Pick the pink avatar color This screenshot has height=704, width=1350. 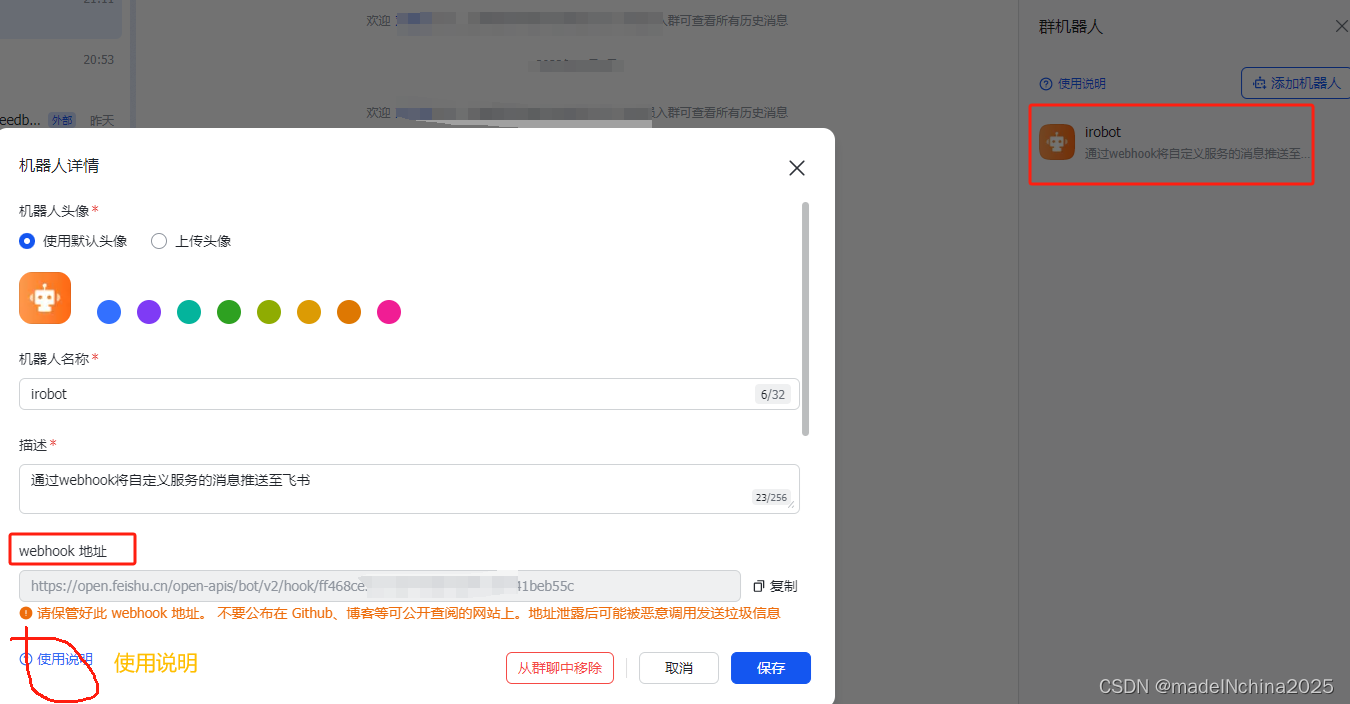[x=389, y=312]
